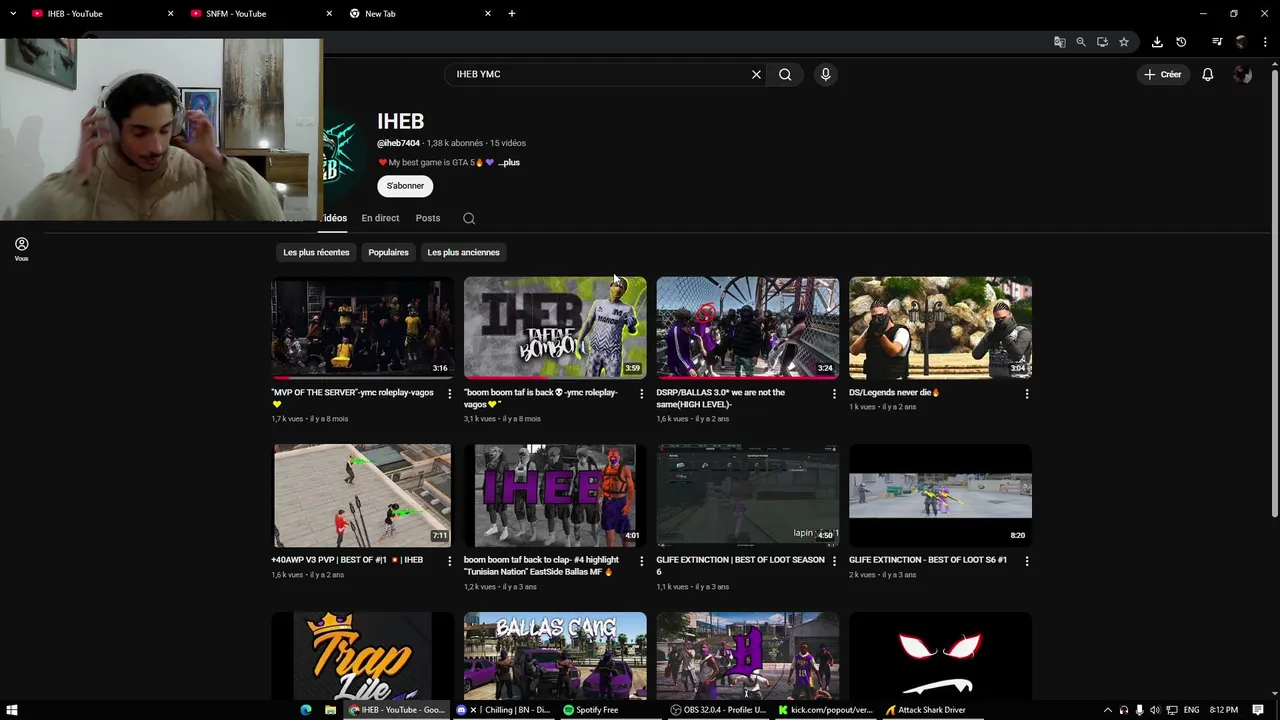Open En direct channel tab

point(380,218)
